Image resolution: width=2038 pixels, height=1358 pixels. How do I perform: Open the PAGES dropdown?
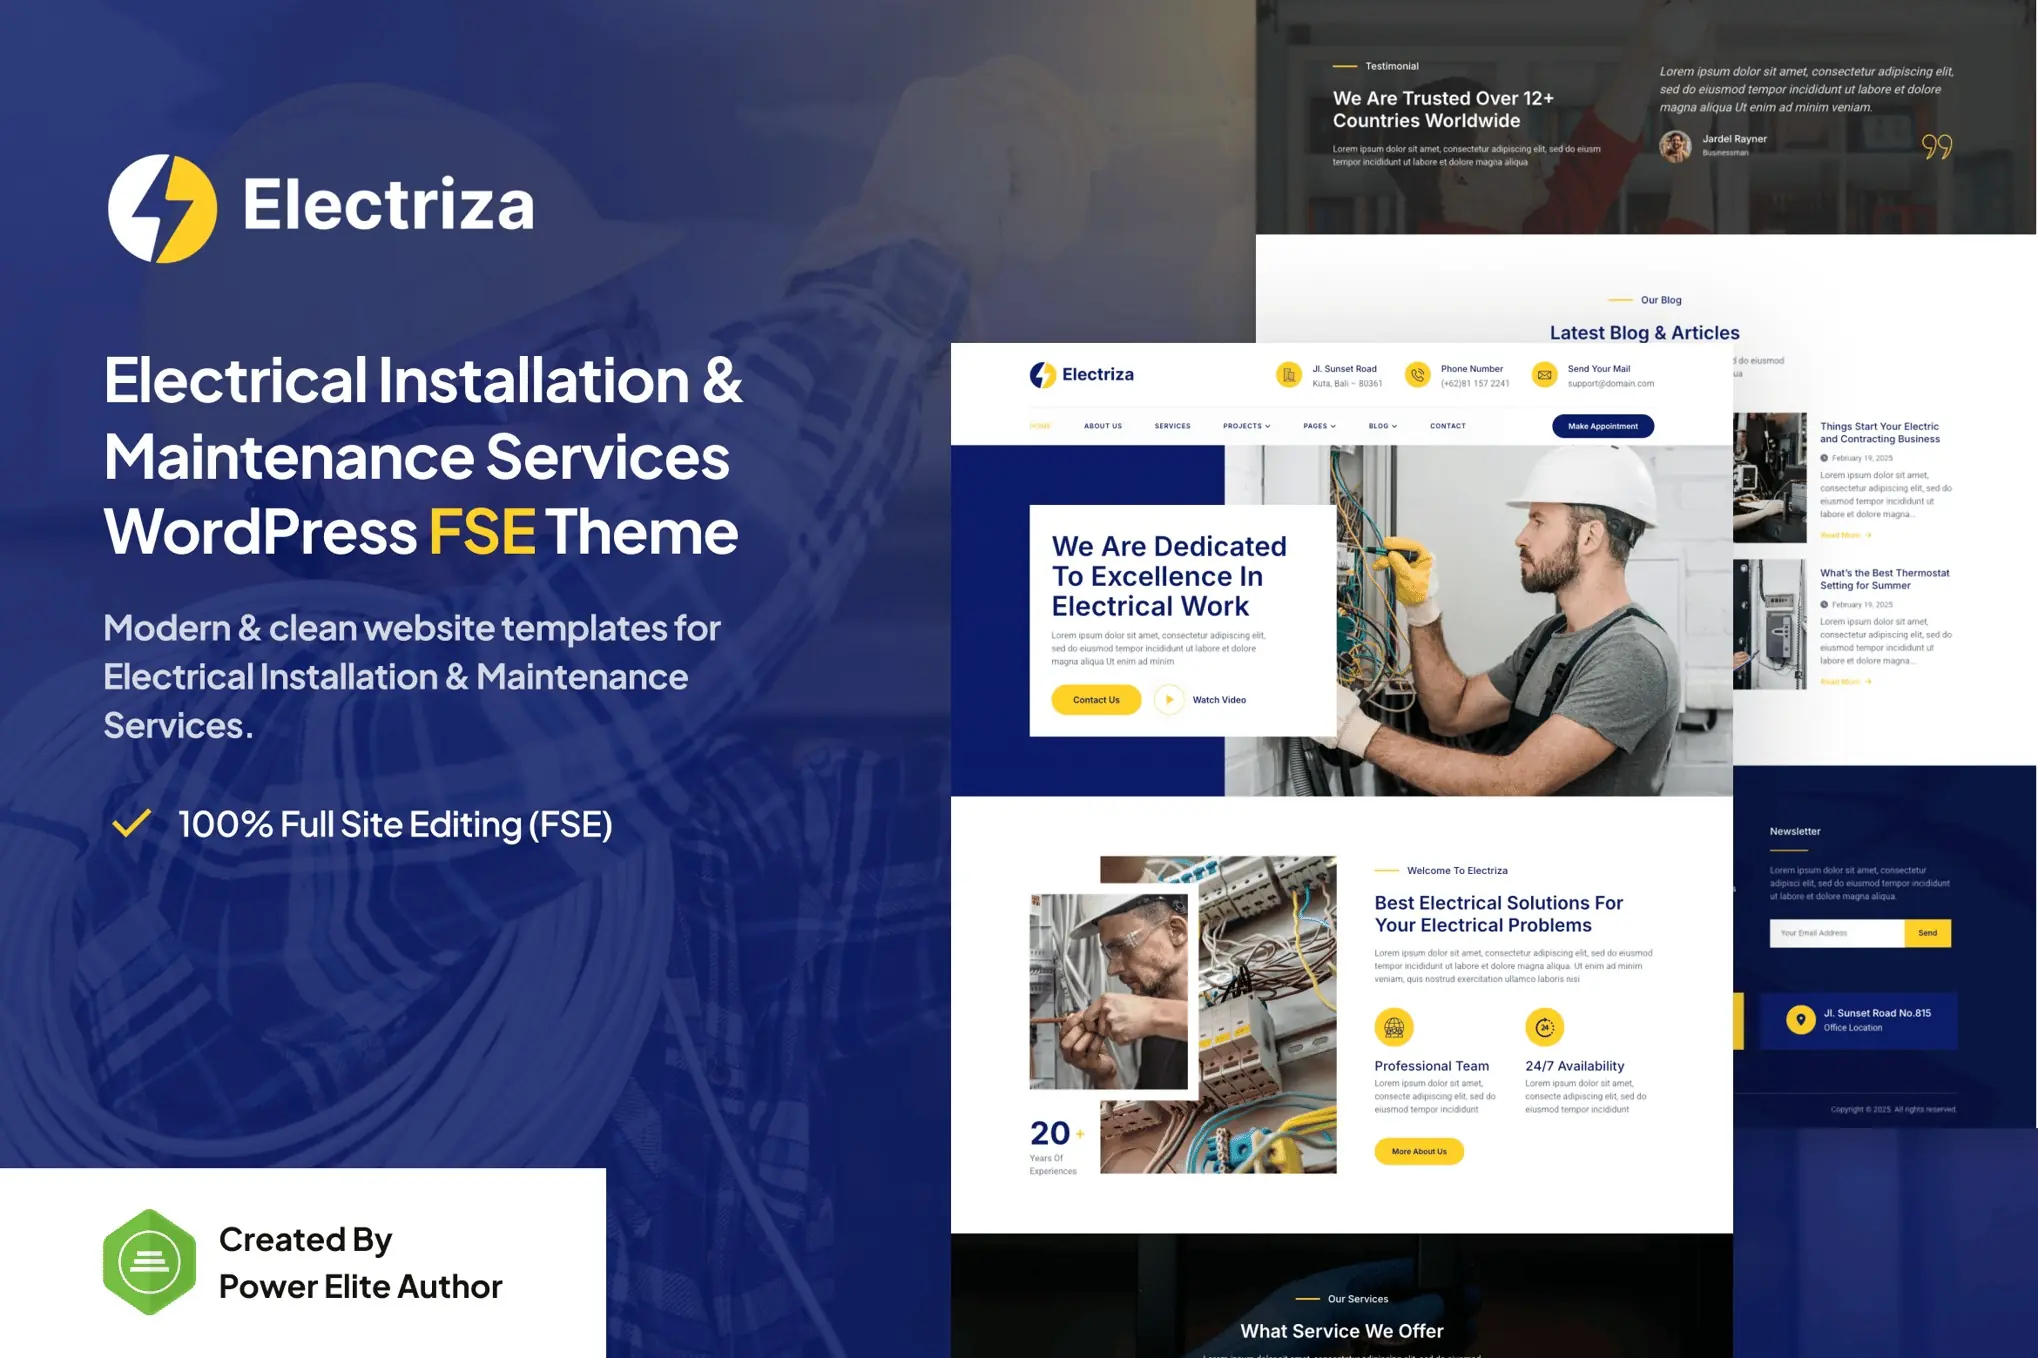click(1318, 425)
